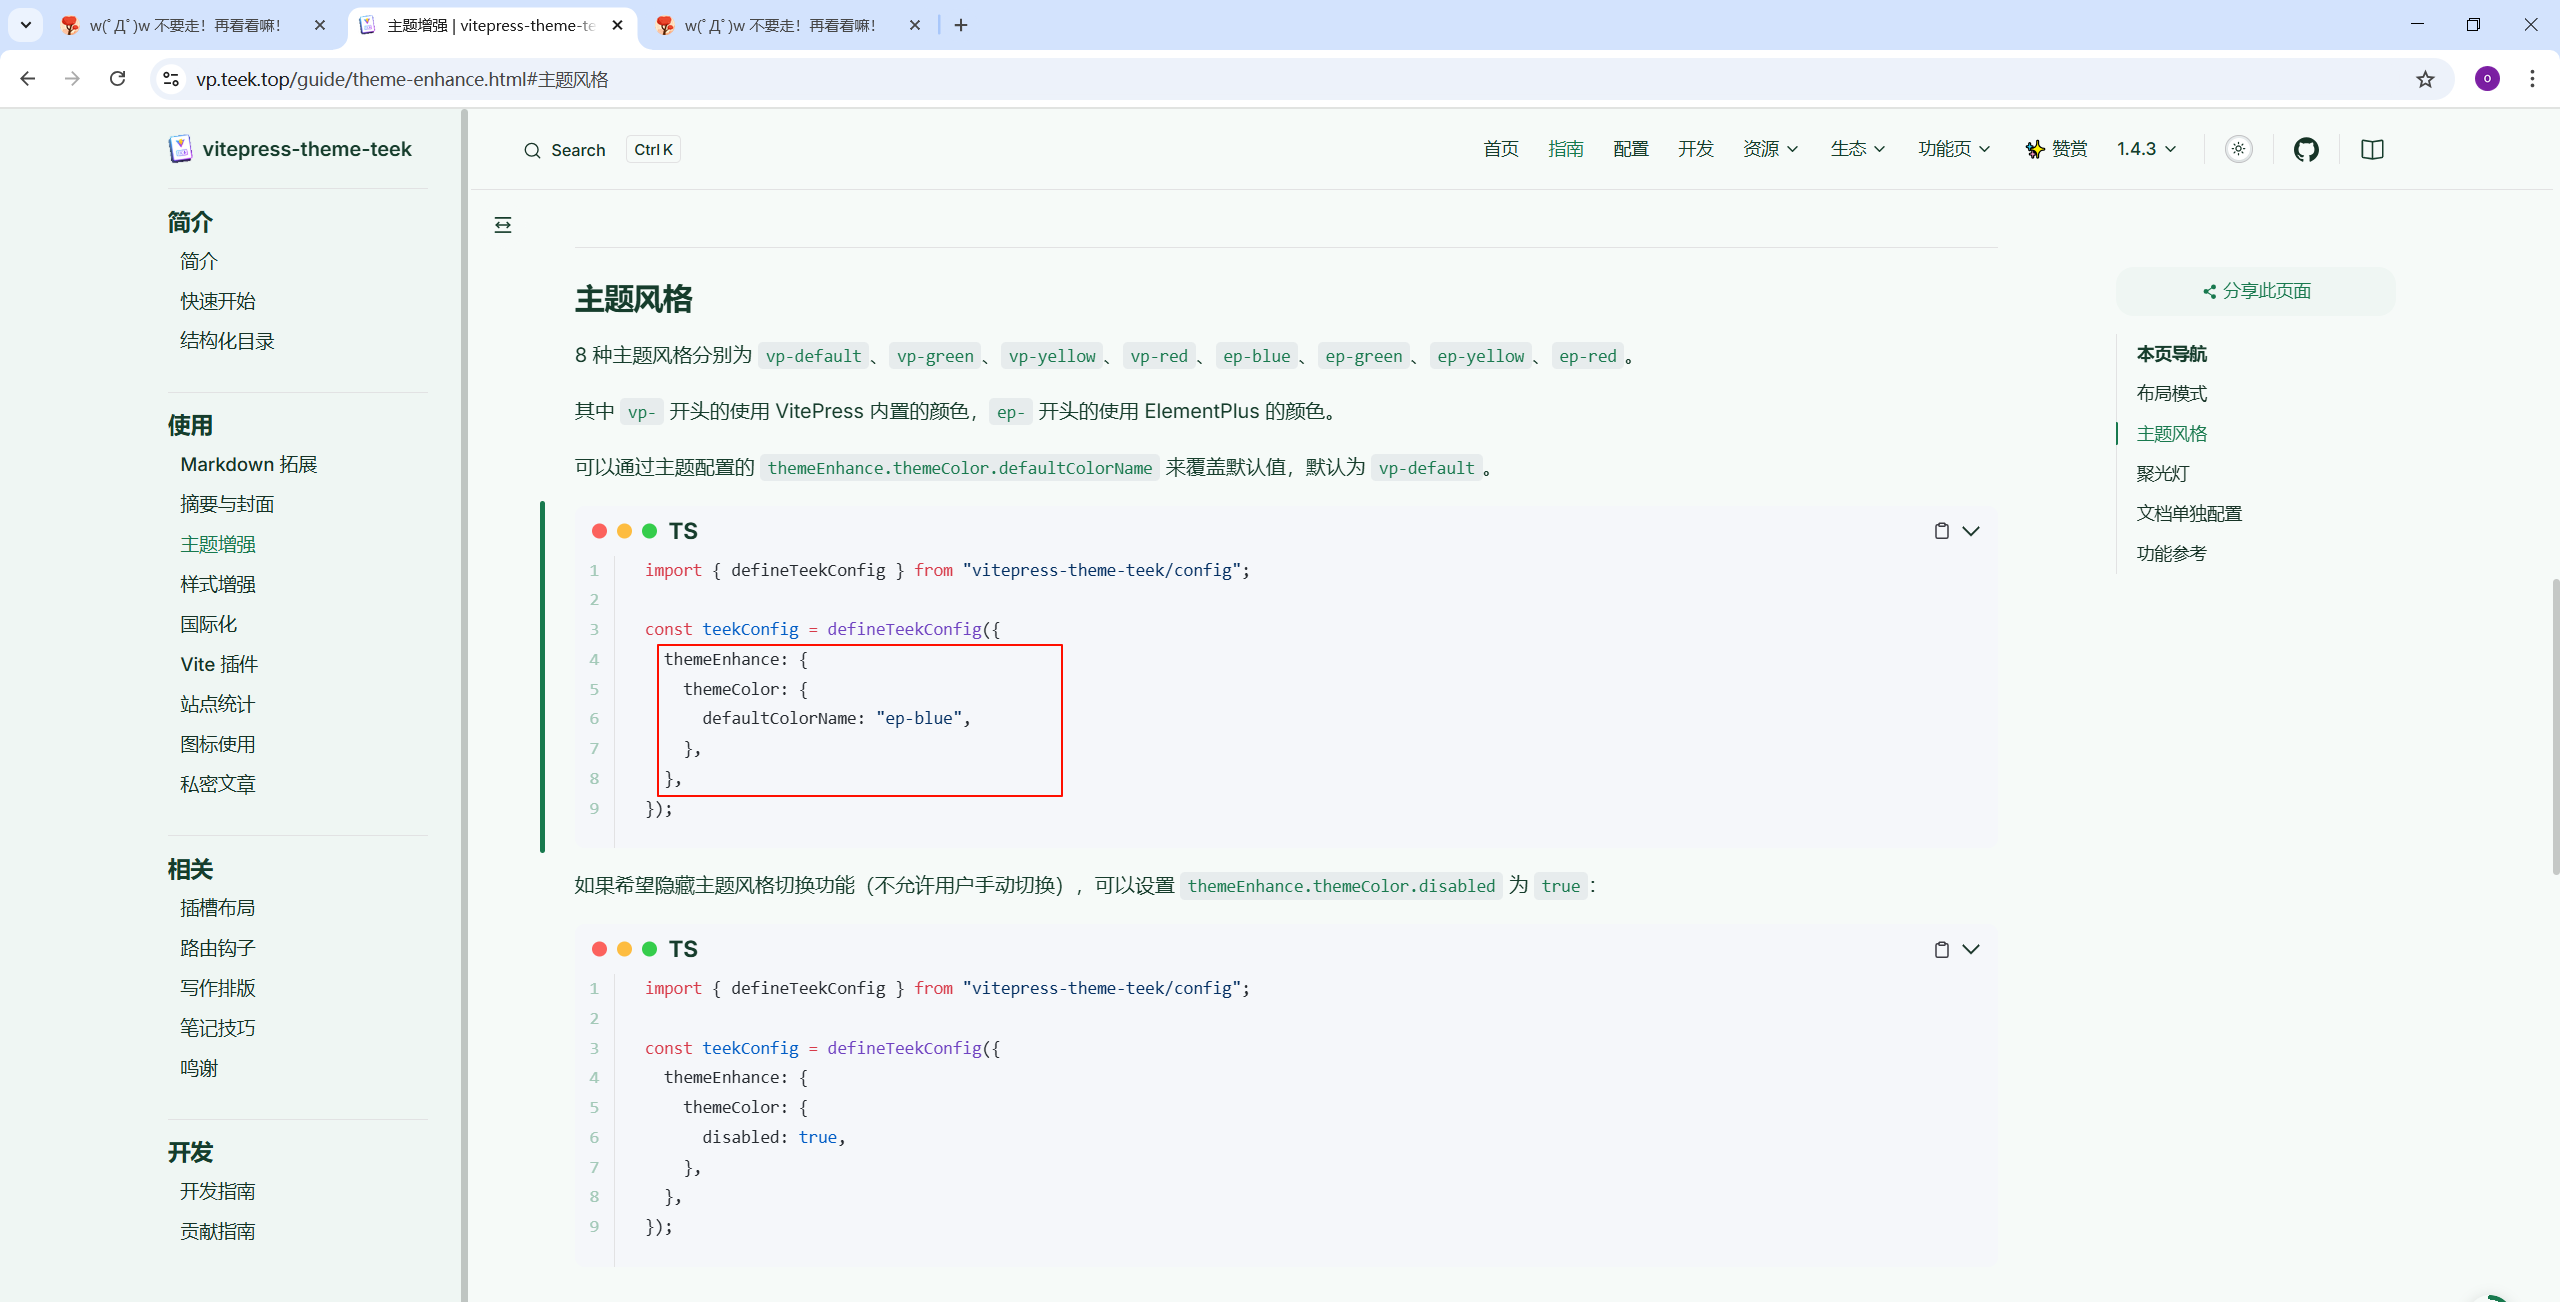Open 写作排版 in sidebar
This screenshot has width=2560, height=1302.
[x=218, y=988]
